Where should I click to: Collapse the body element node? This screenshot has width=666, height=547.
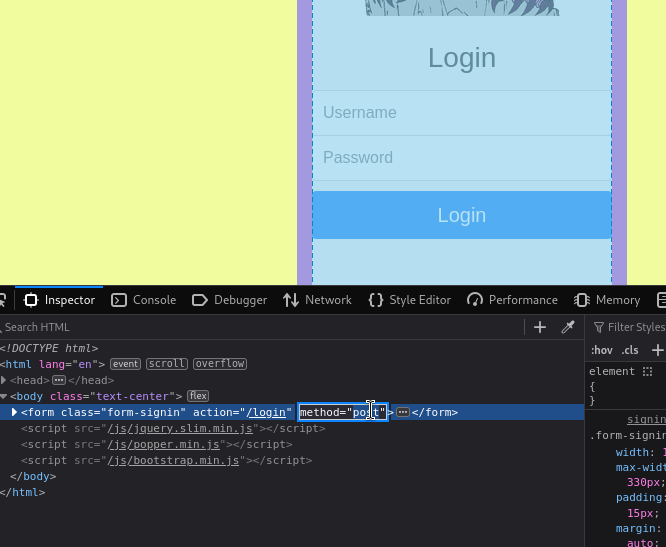coord(3,396)
